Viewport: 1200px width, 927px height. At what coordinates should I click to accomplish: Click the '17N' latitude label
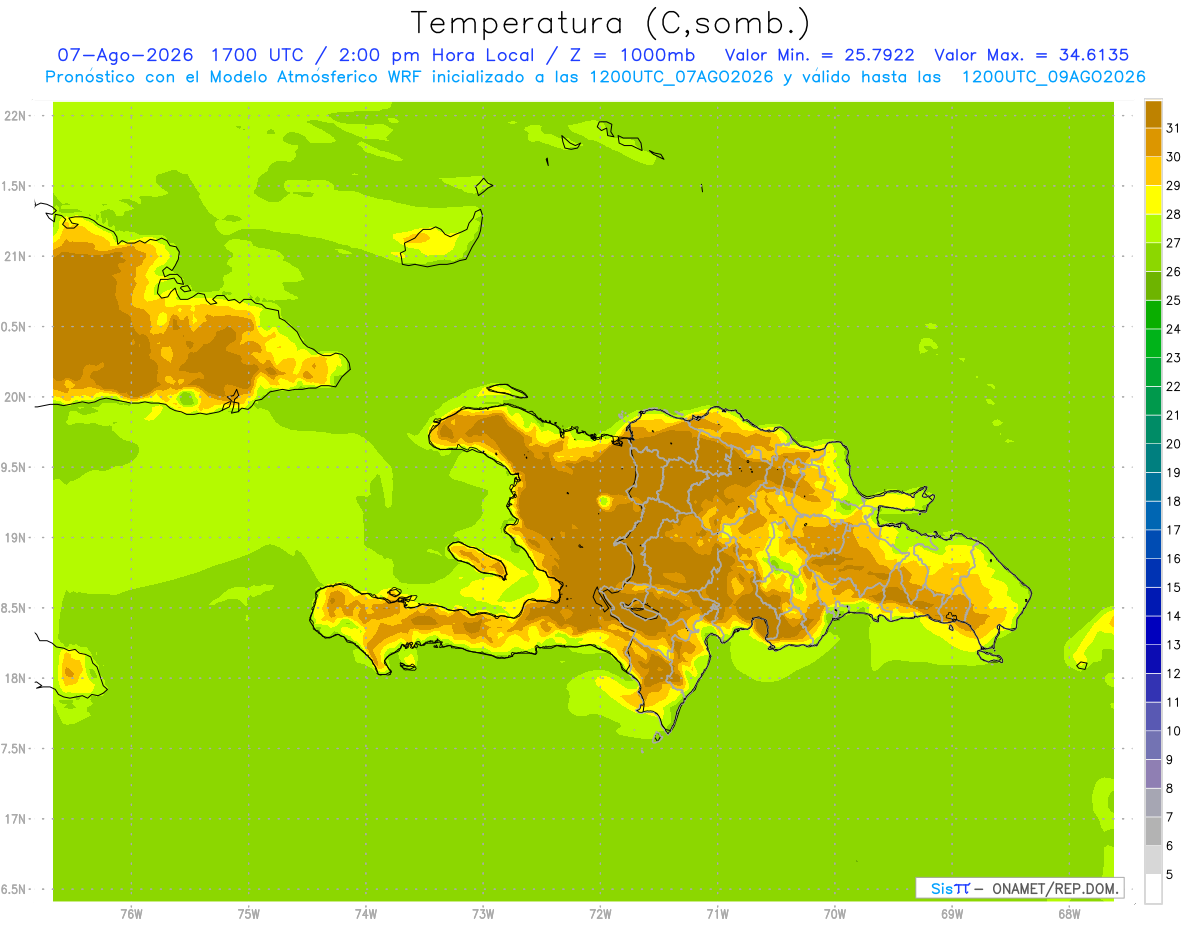[x=17, y=819]
